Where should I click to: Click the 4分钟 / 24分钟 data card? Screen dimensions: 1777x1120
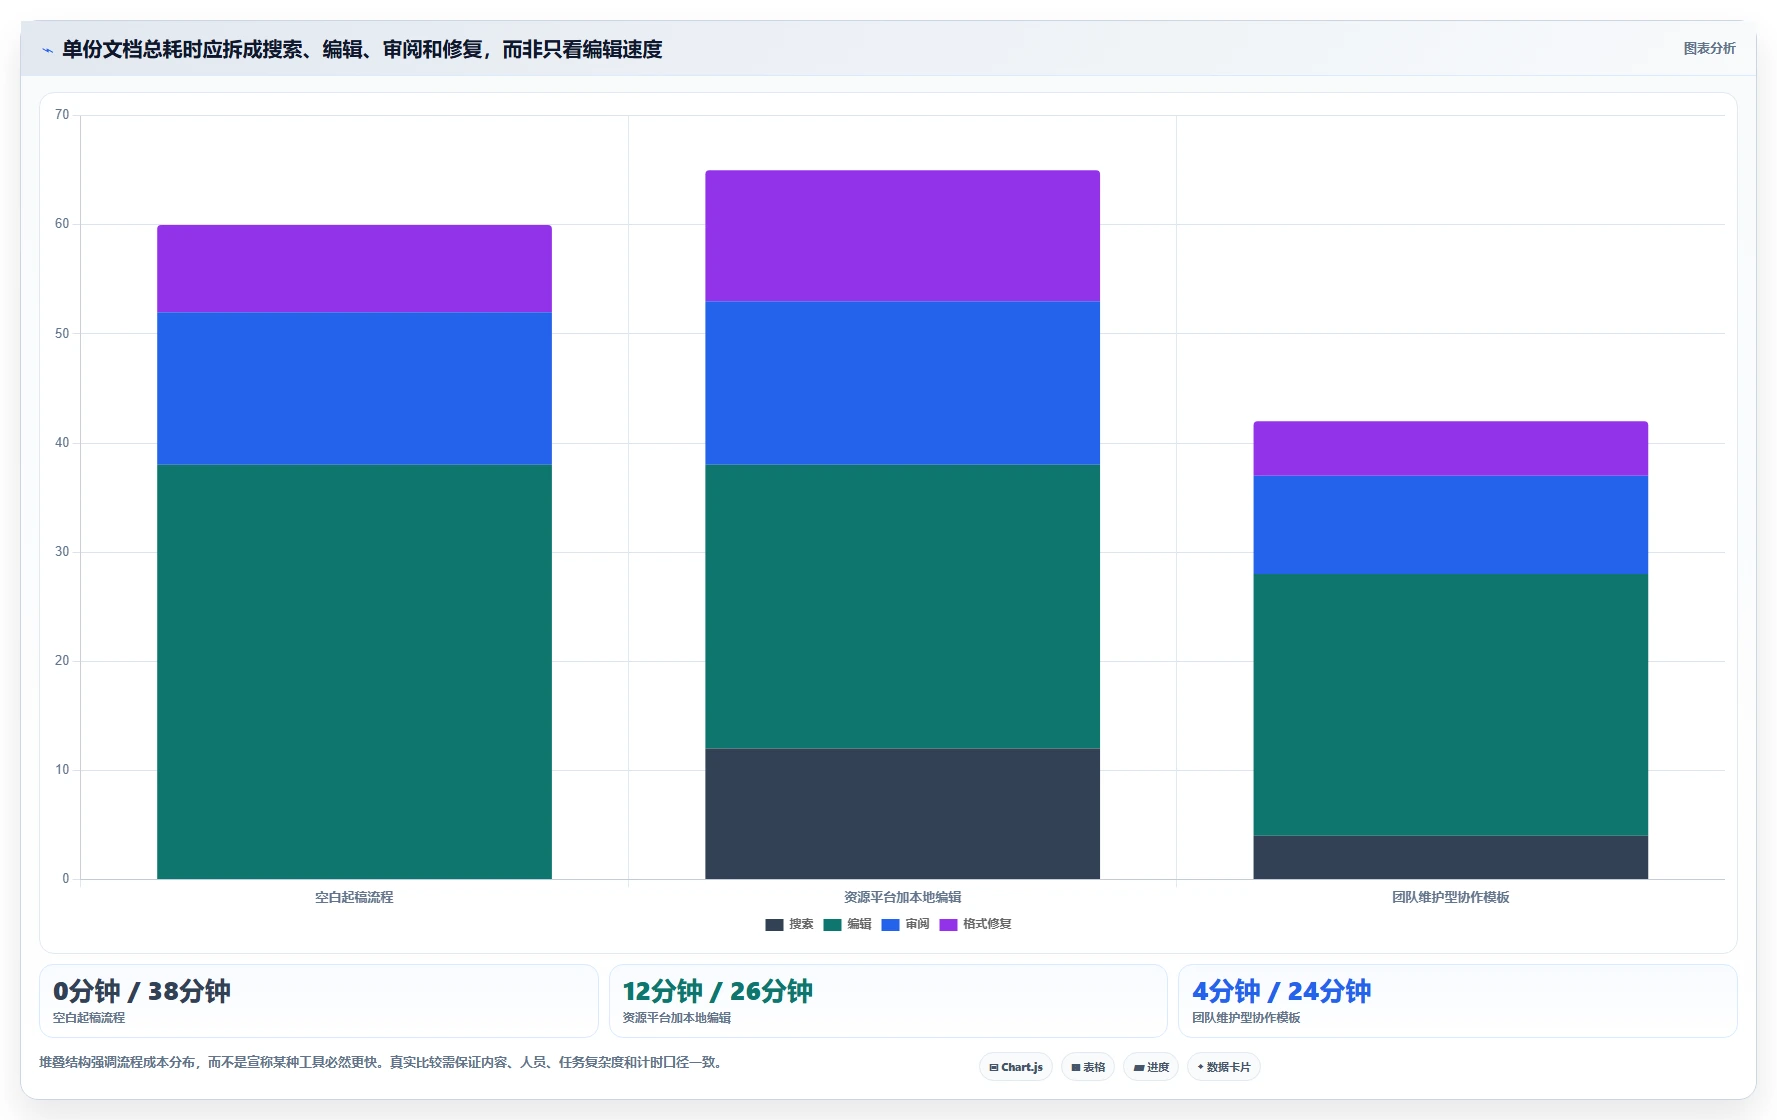1458,1001
